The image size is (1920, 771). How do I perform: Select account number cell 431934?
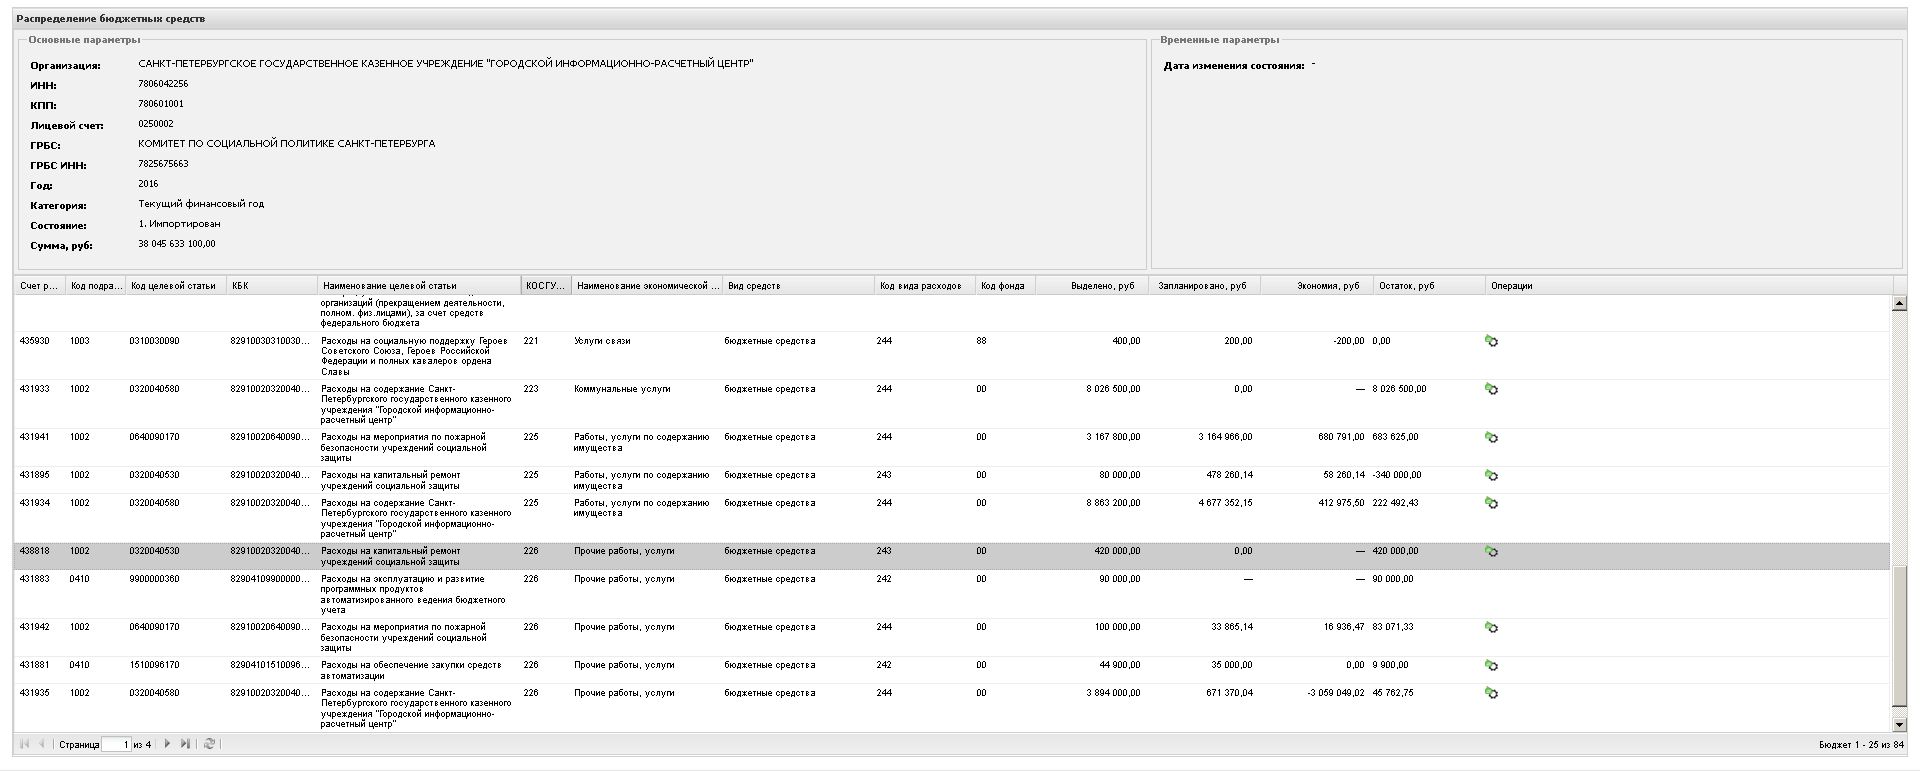(x=35, y=503)
